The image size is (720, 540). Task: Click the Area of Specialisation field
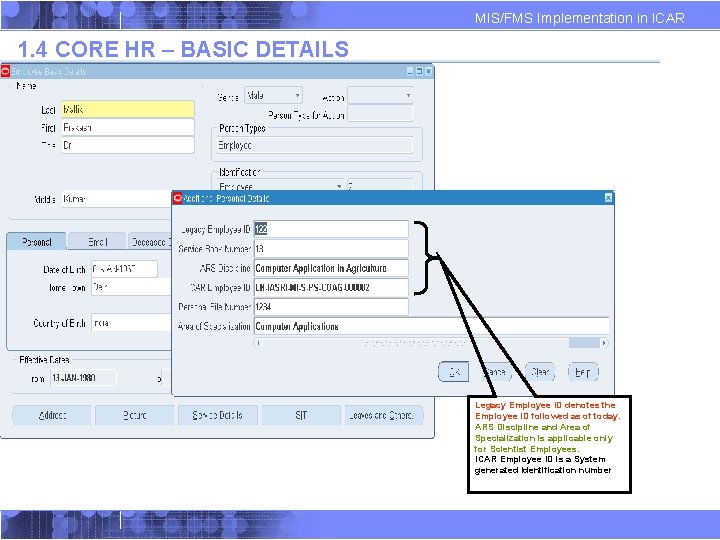pos(431,326)
